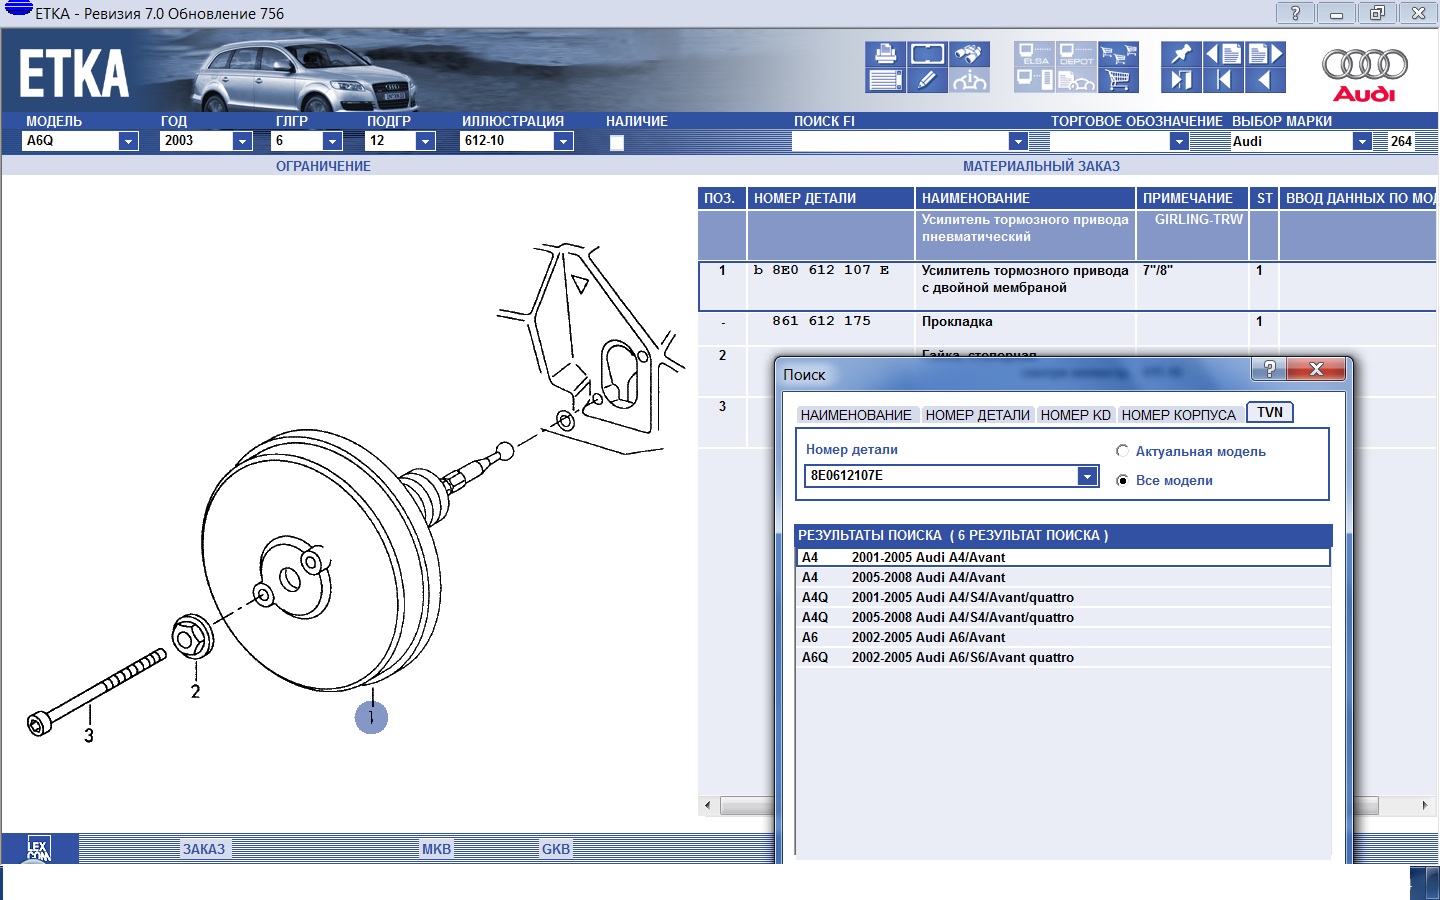
Task: Click the ЗАКАЗ button in bottom bar
Action: click(x=204, y=849)
